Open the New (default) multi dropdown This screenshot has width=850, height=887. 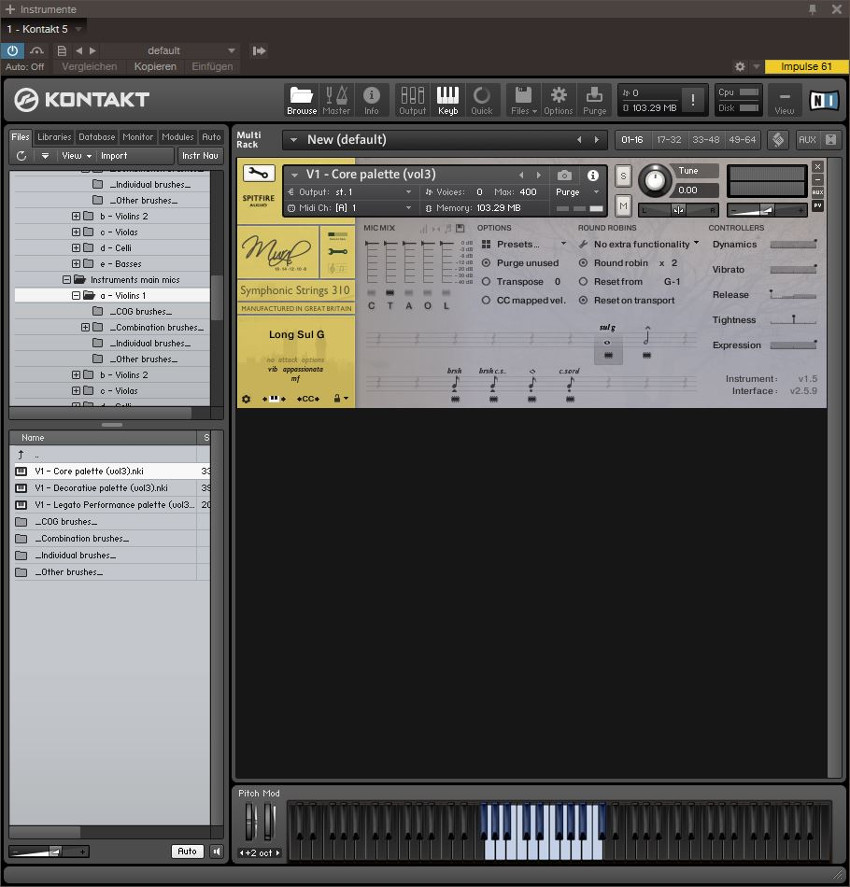[x=444, y=140]
